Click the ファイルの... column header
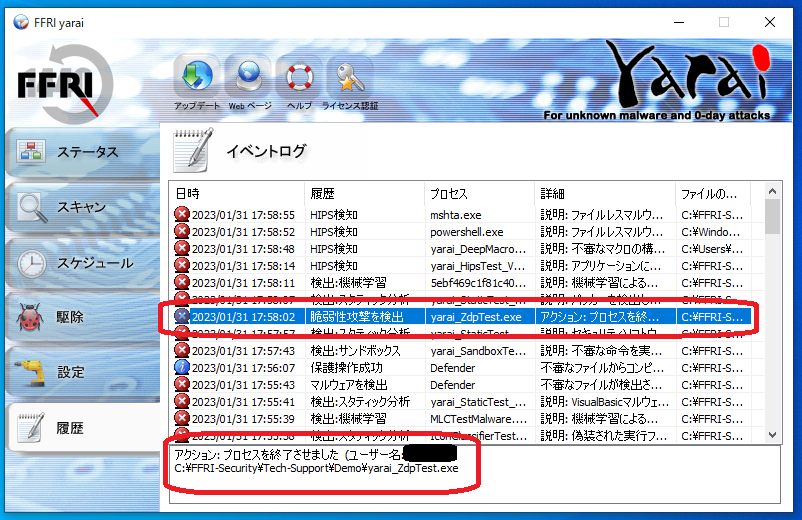The height and width of the screenshot is (520, 802). [713, 194]
